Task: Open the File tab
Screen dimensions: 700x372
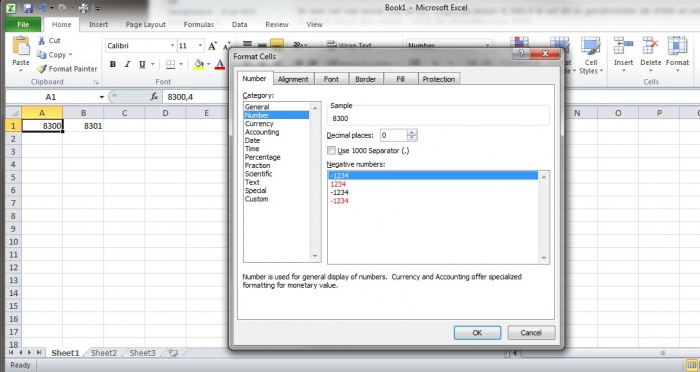Action: pos(23,25)
